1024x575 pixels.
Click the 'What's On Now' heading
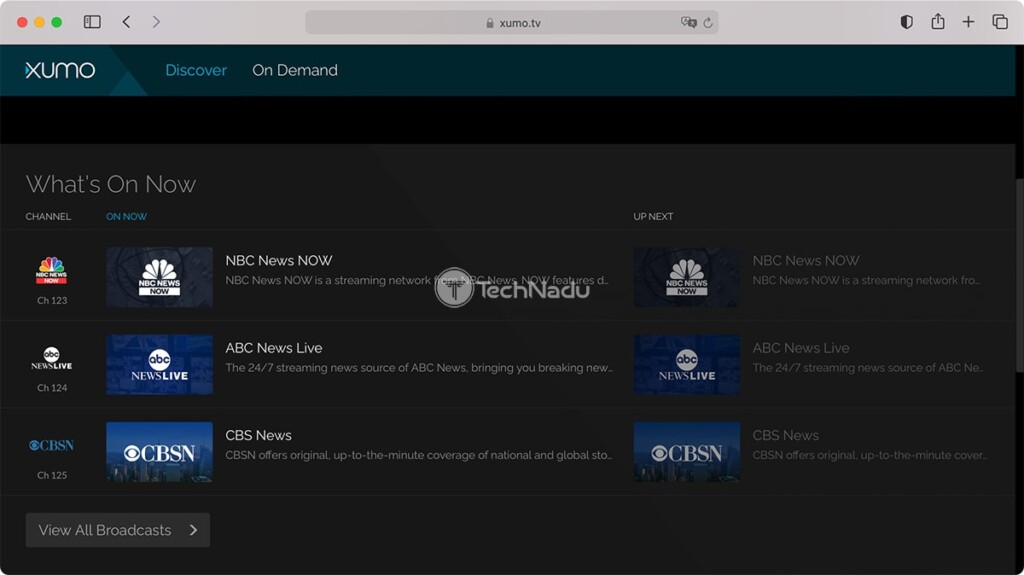[x=110, y=184]
